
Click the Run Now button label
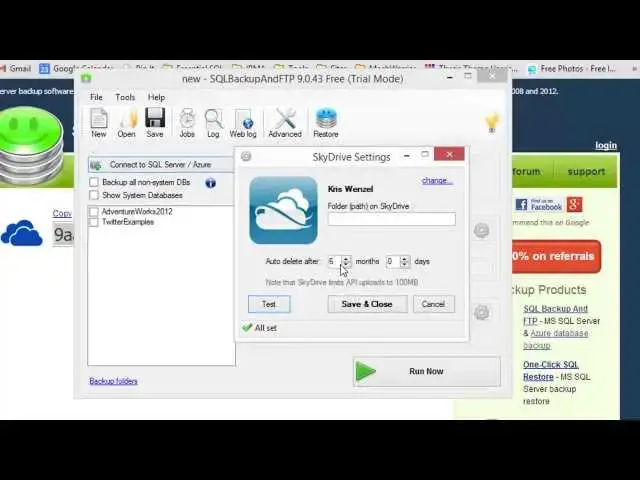[426, 371]
